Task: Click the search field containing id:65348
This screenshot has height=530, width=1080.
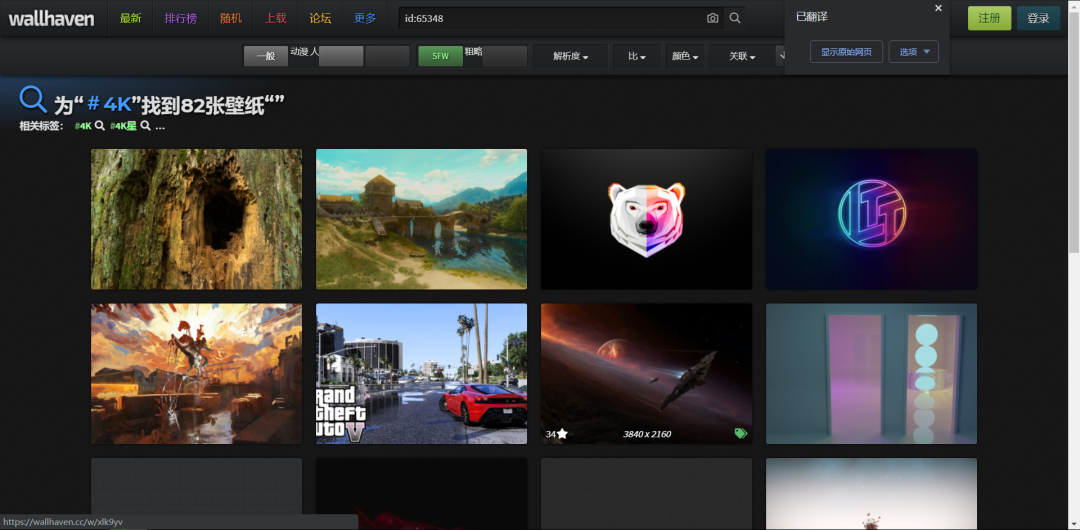Action: (x=551, y=19)
